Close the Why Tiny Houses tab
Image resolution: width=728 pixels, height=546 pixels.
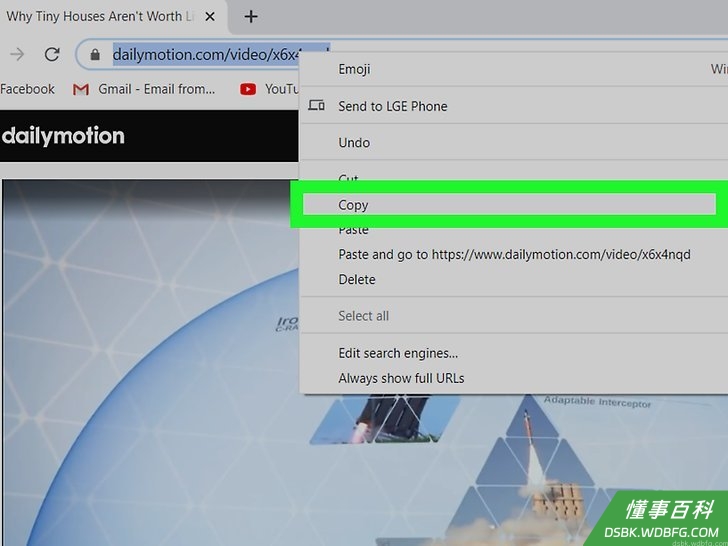[x=210, y=17]
